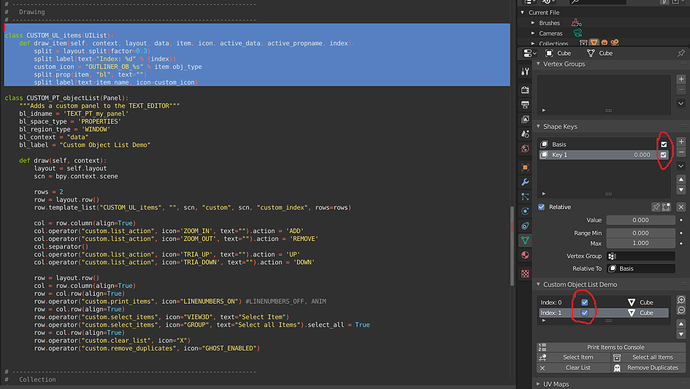690x389 pixels.
Task: Clear shape keys with the X button
Action: point(681,207)
